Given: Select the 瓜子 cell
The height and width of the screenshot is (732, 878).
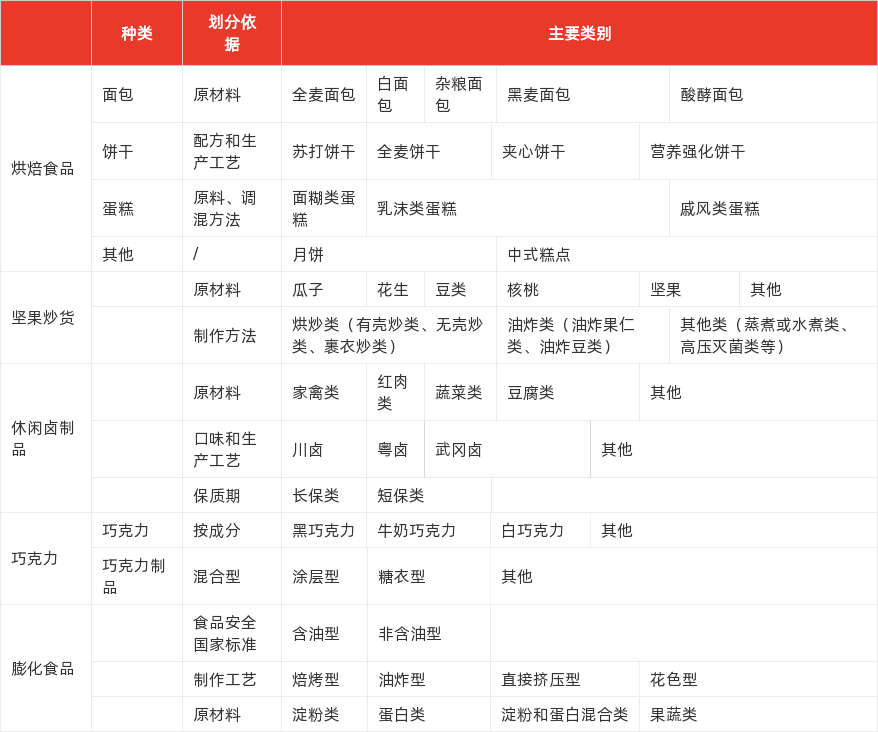Looking at the screenshot, I should tap(324, 289).
